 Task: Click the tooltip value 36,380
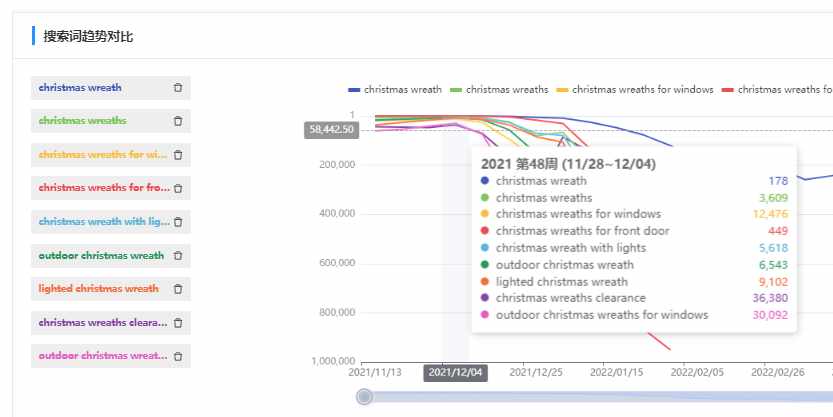click(770, 298)
